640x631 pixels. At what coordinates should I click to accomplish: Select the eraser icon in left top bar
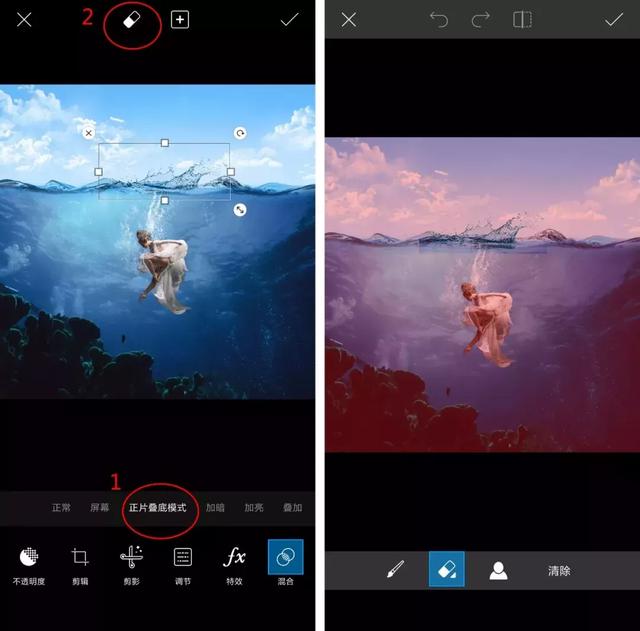[x=132, y=19]
